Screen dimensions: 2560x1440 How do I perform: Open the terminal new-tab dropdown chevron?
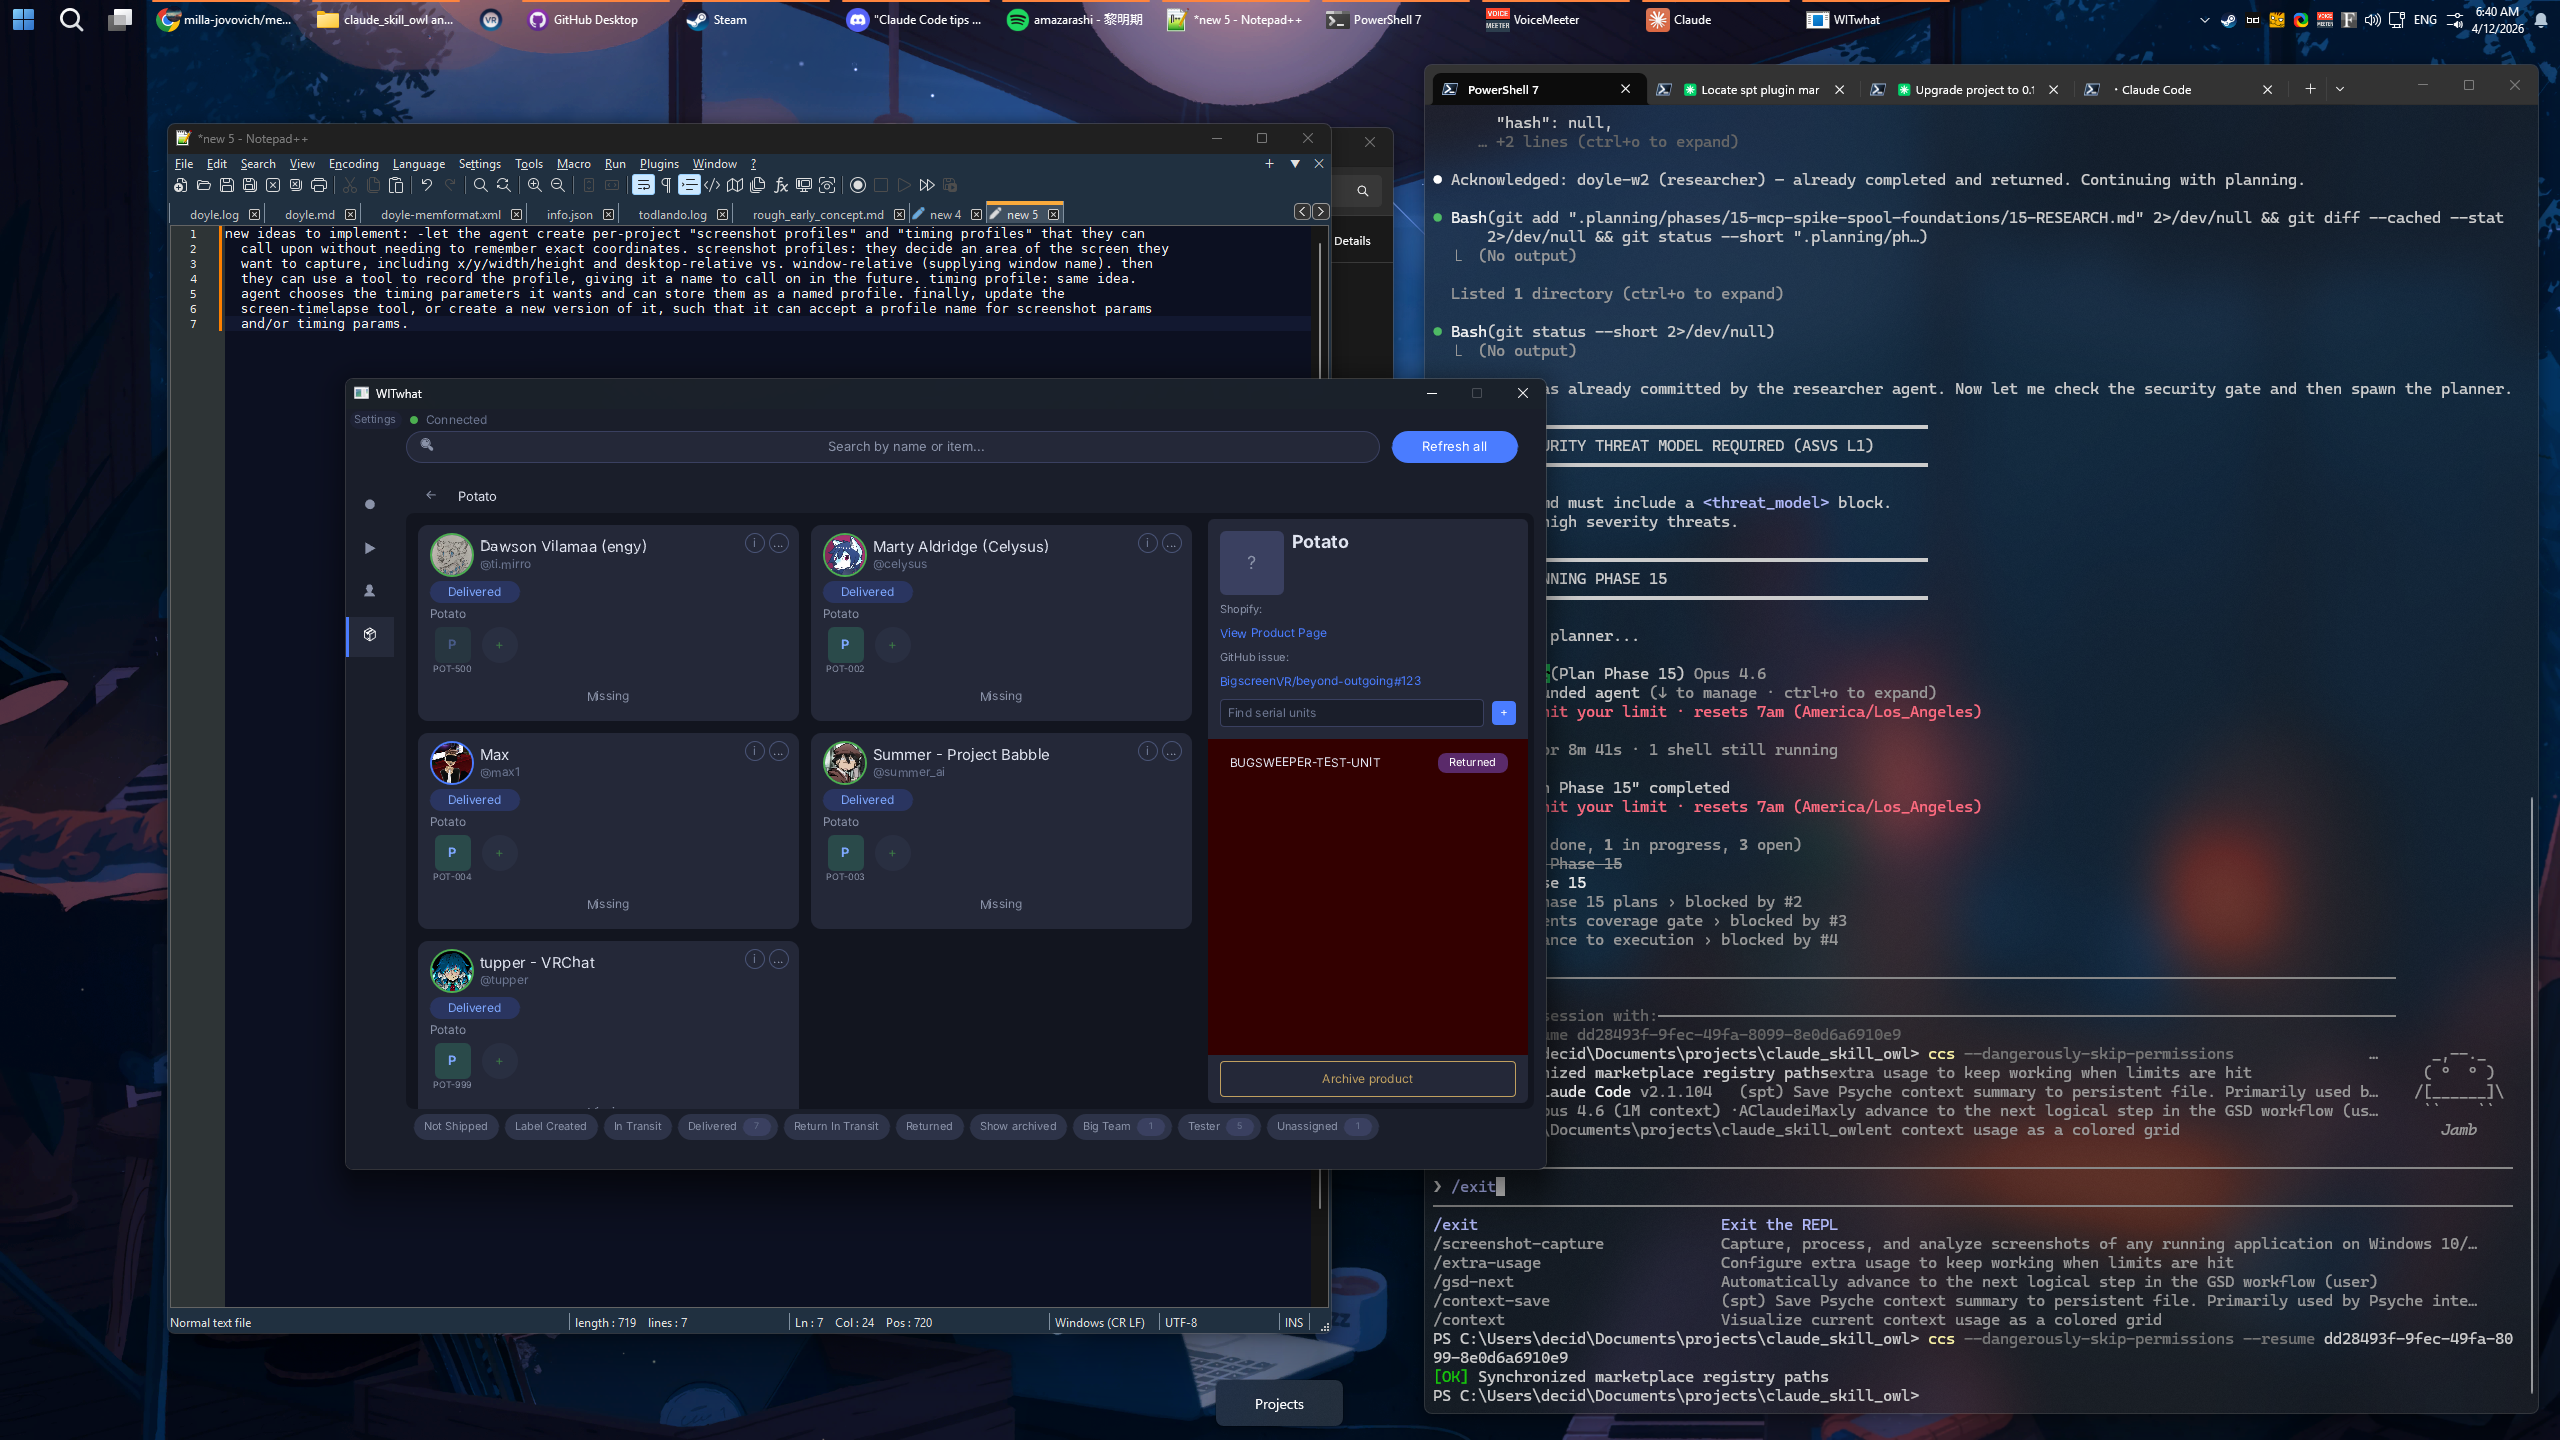point(2340,89)
